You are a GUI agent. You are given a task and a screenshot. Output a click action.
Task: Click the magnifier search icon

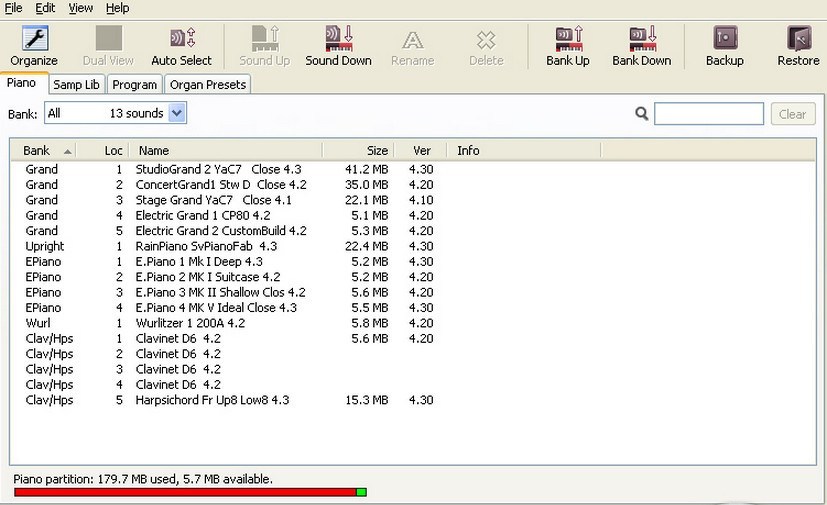[641, 113]
